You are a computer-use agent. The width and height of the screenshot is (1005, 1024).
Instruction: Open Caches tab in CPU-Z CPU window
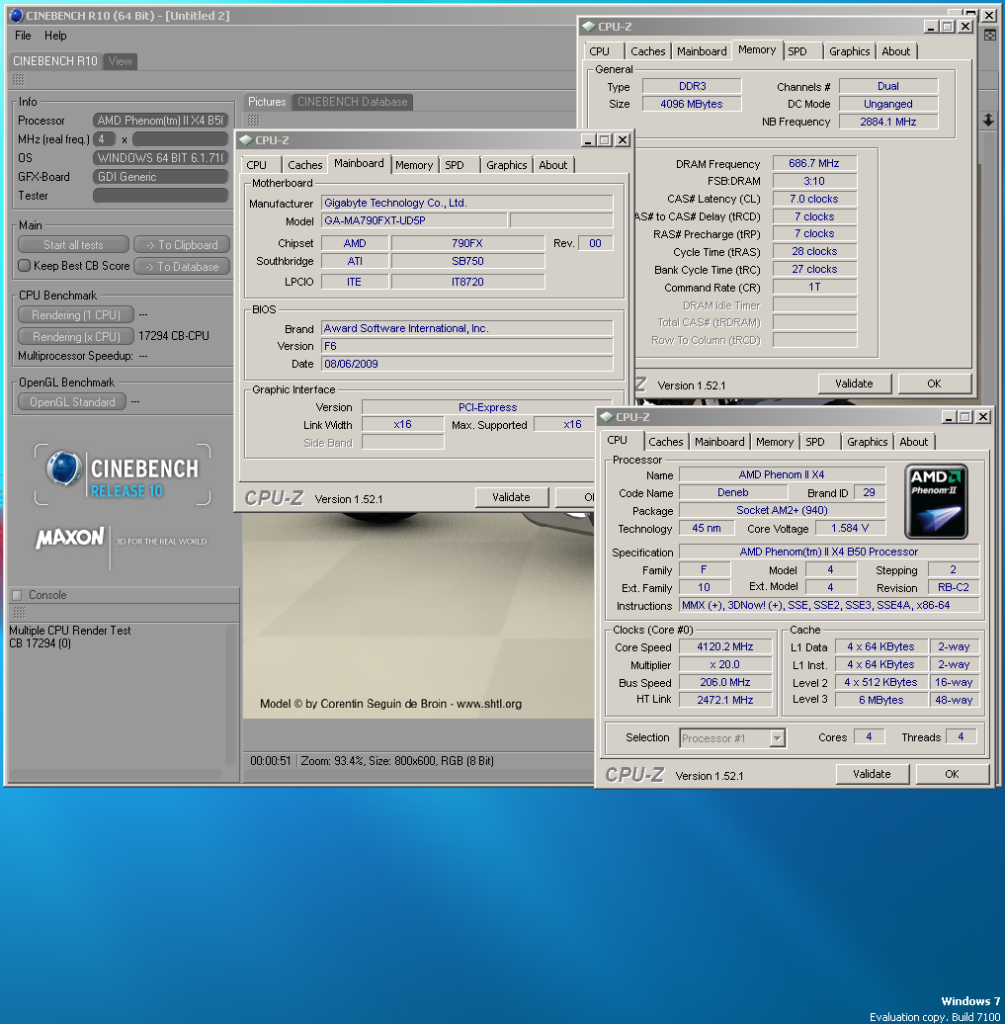pyautogui.click(x=665, y=442)
